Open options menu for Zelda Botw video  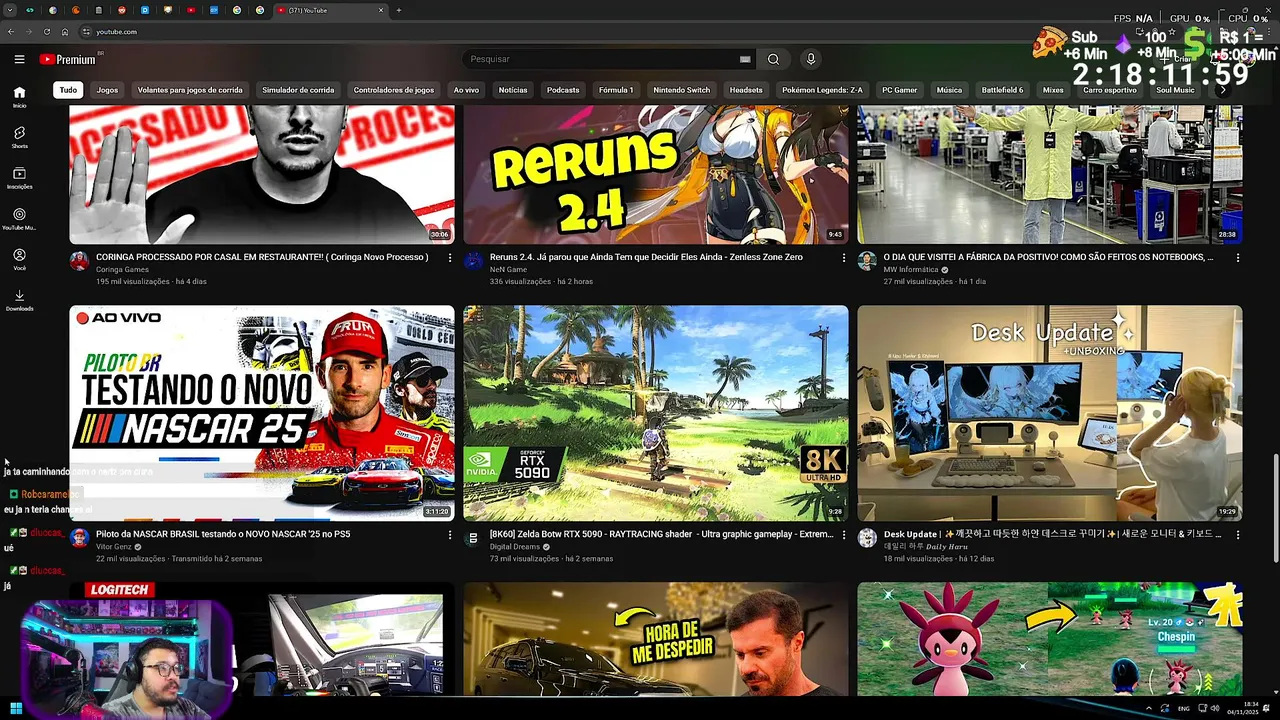pos(843,535)
